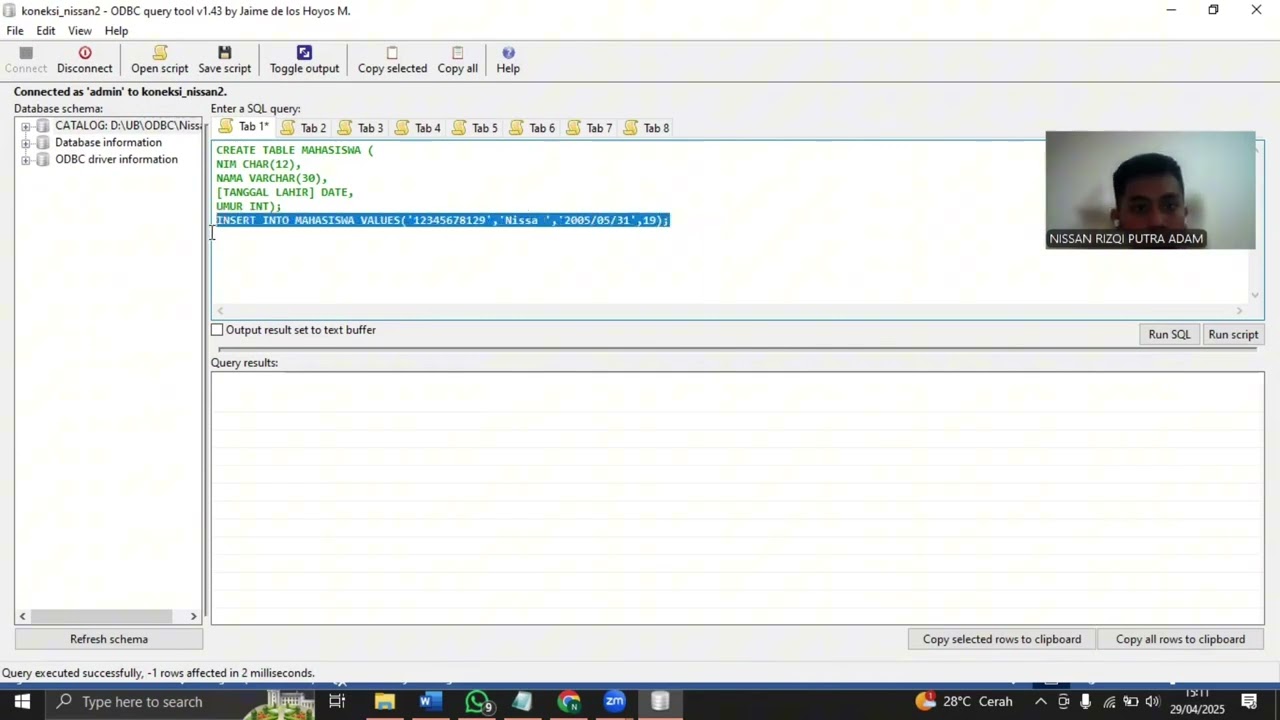Click the volume icon in system tray

click(1152, 702)
